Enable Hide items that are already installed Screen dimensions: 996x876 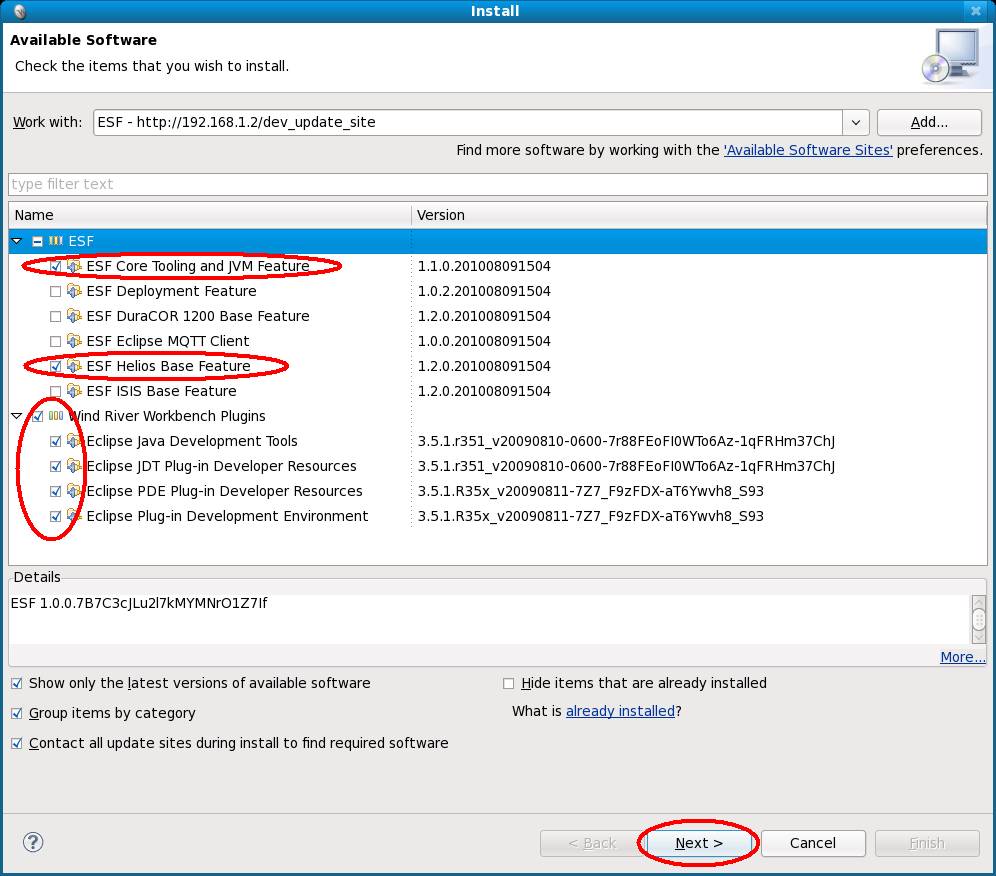click(x=508, y=684)
